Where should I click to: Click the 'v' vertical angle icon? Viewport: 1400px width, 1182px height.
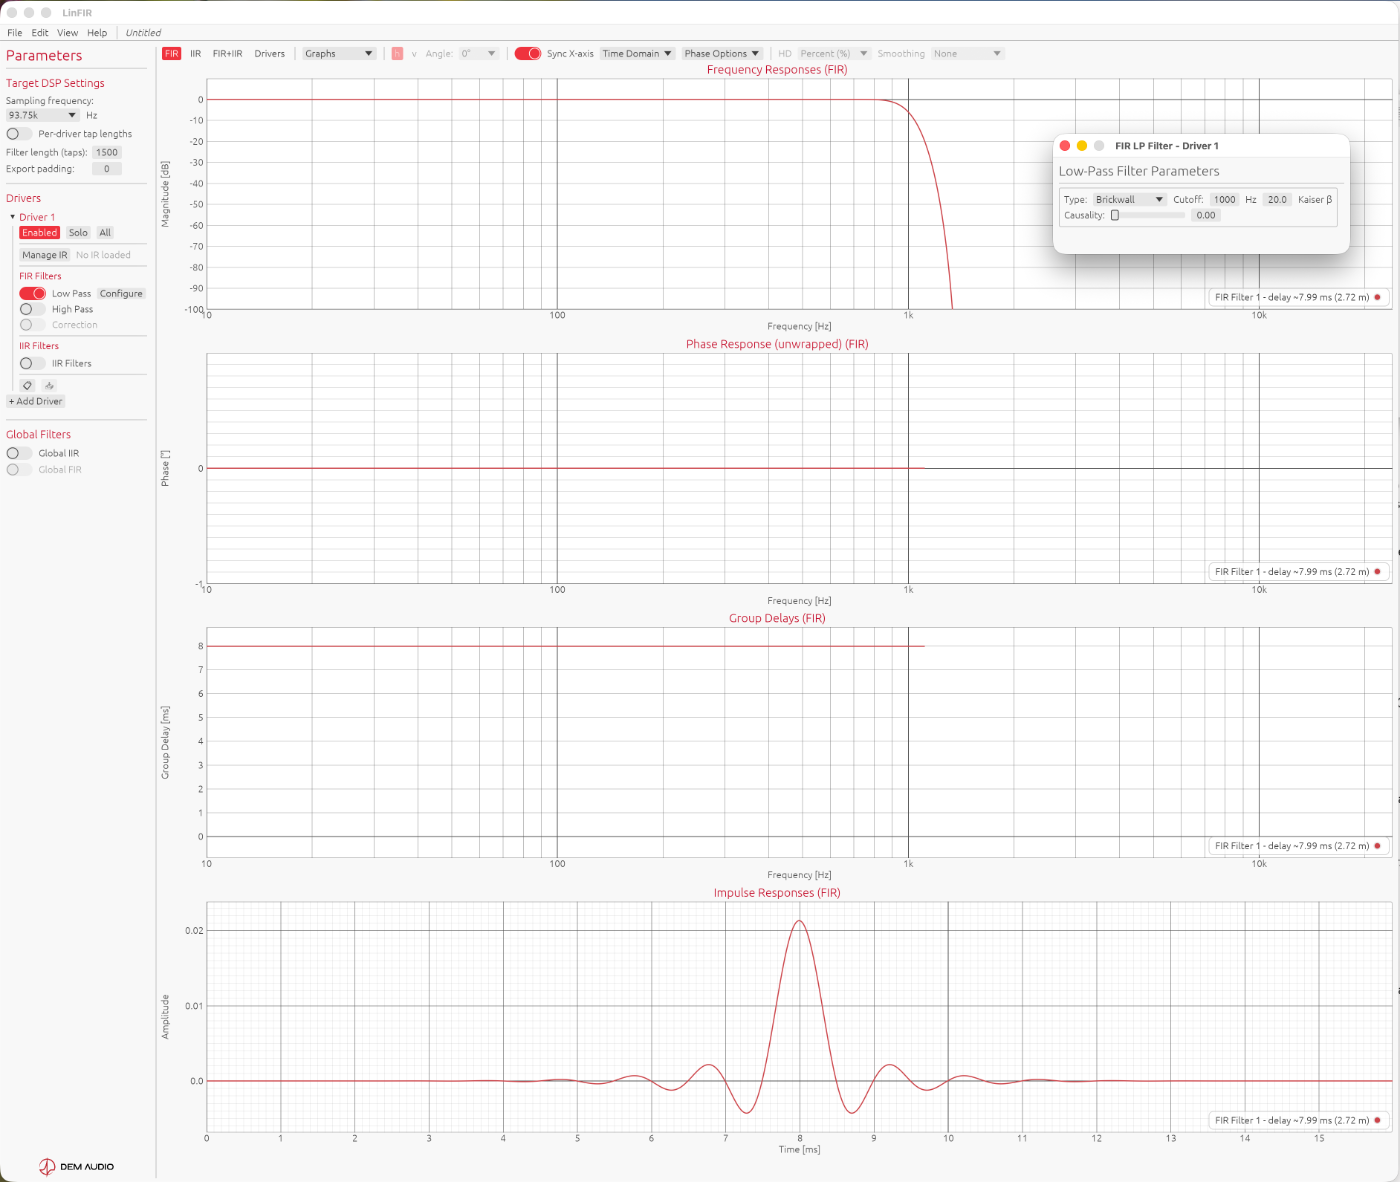[x=414, y=54]
